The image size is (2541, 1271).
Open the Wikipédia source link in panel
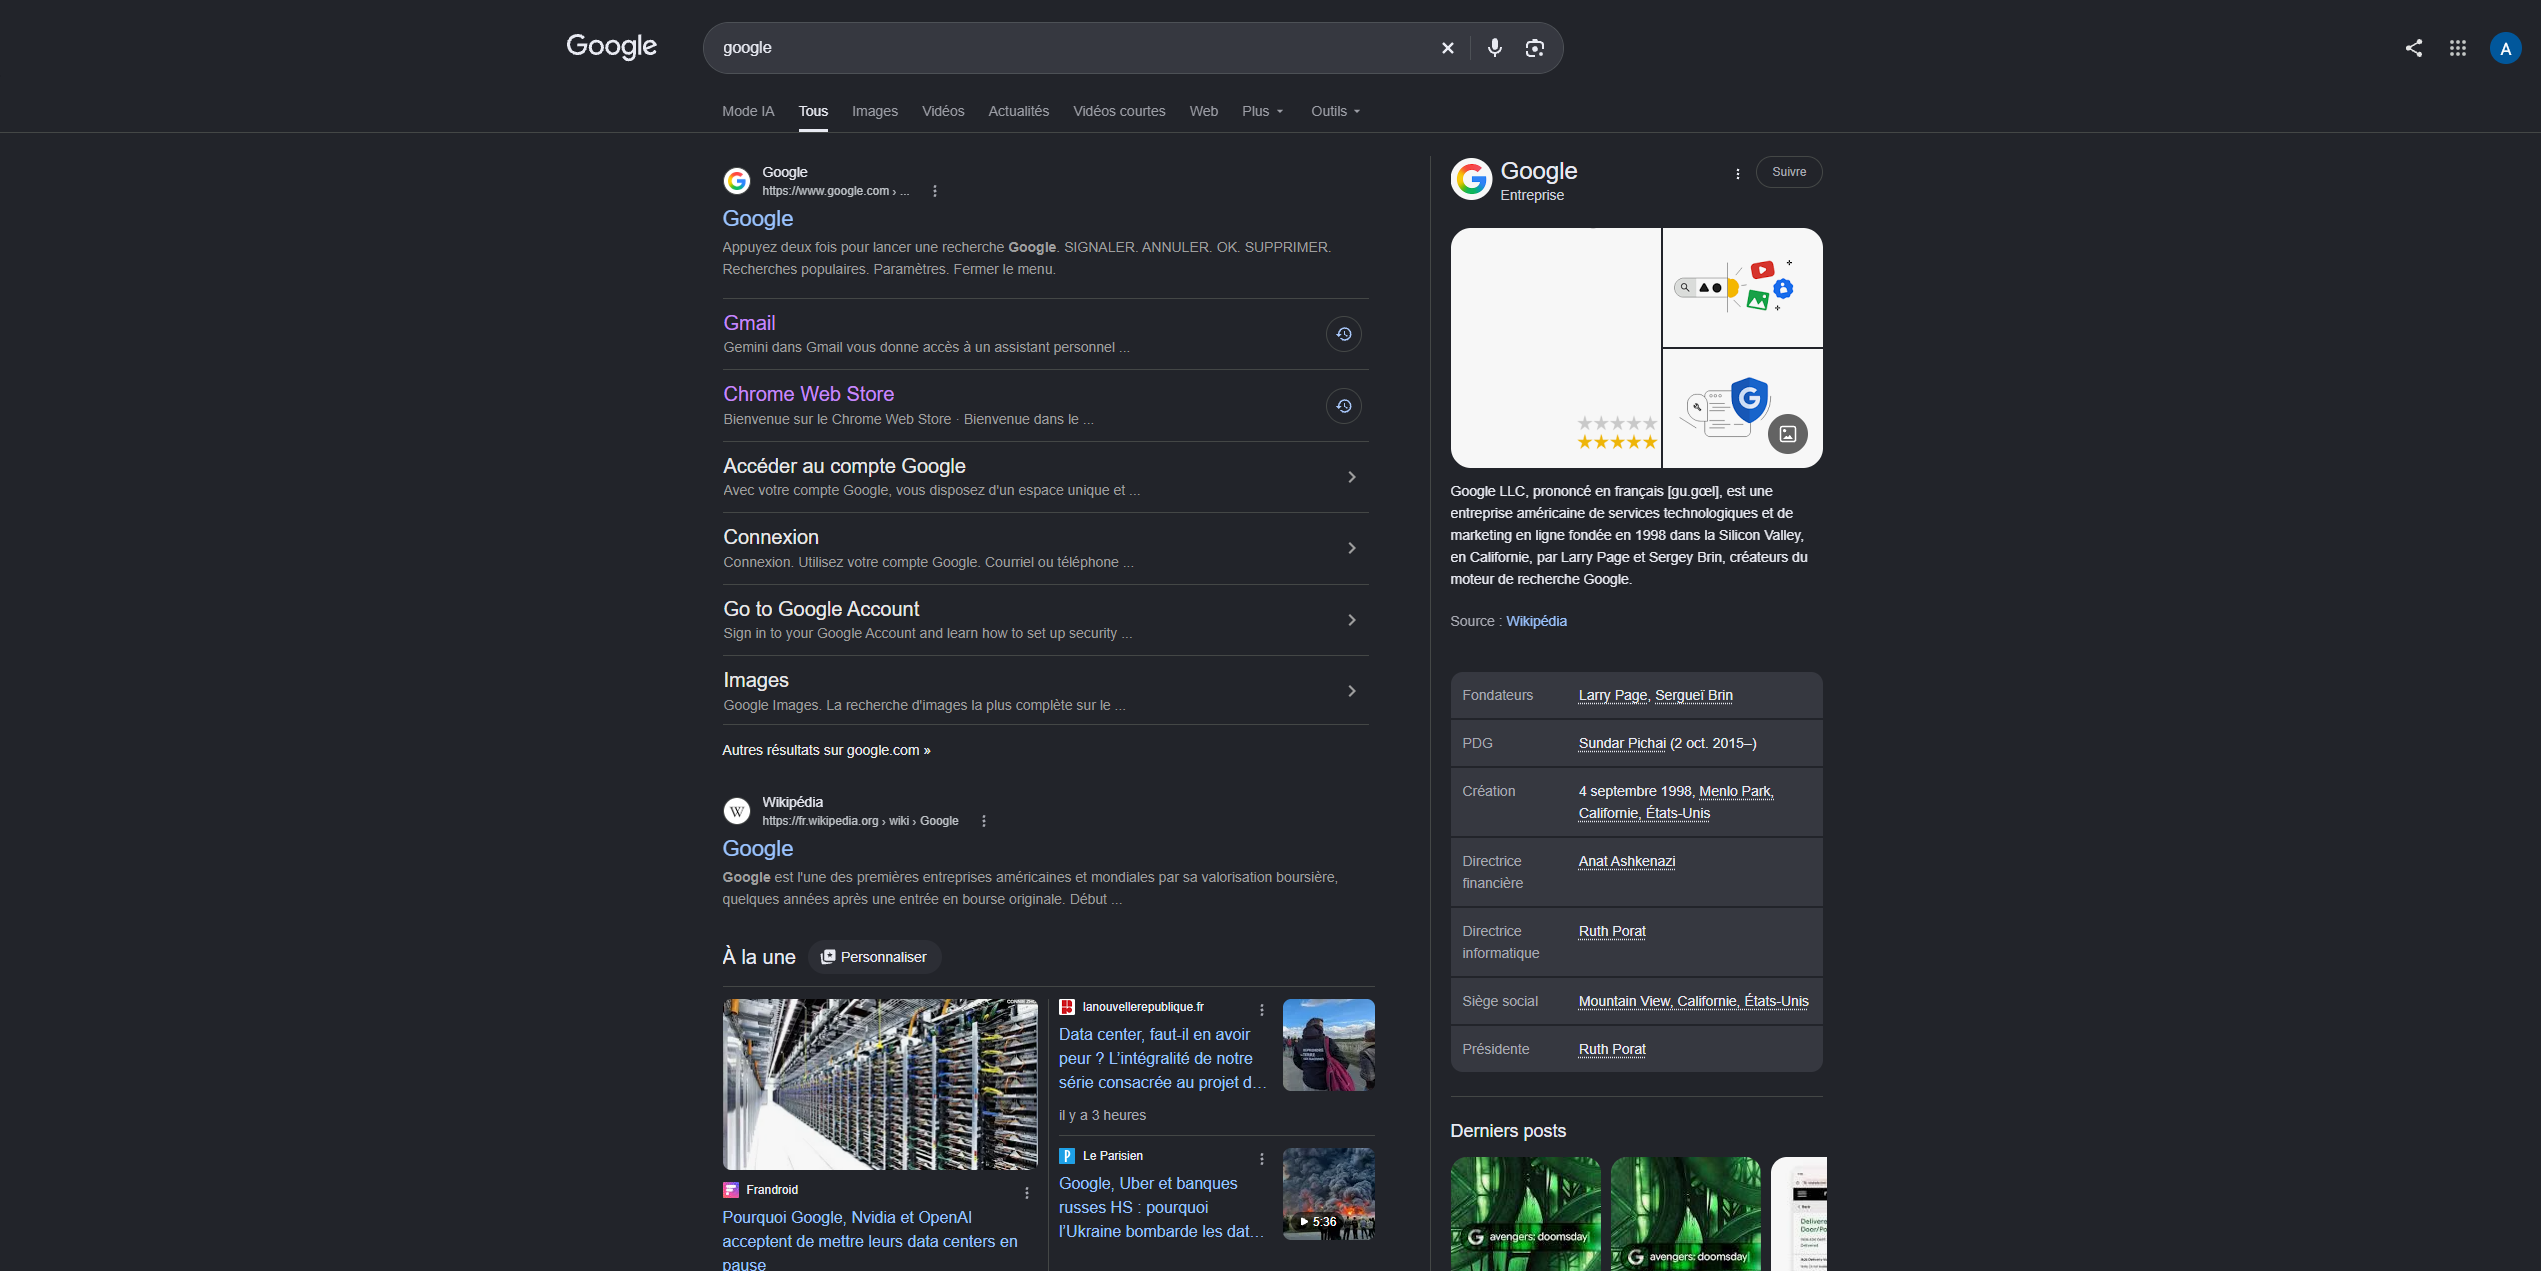pos(1536,622)
